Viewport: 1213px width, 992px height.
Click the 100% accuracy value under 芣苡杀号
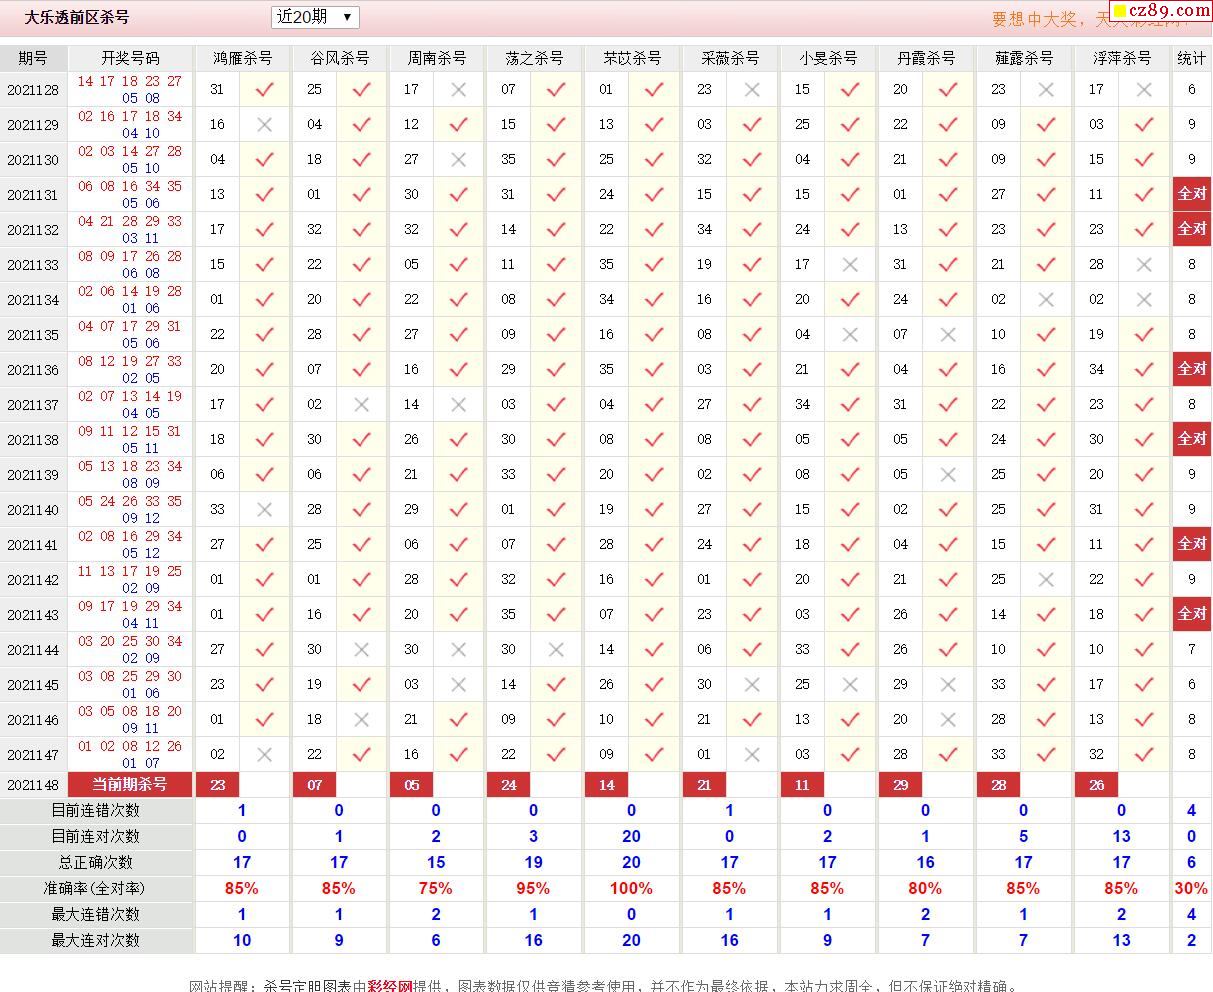[x=631, y=888]
